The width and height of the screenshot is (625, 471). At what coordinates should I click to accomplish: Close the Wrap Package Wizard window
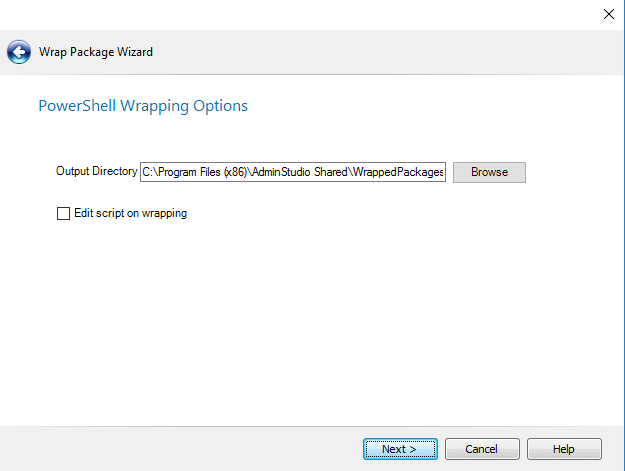click(608, 14)
